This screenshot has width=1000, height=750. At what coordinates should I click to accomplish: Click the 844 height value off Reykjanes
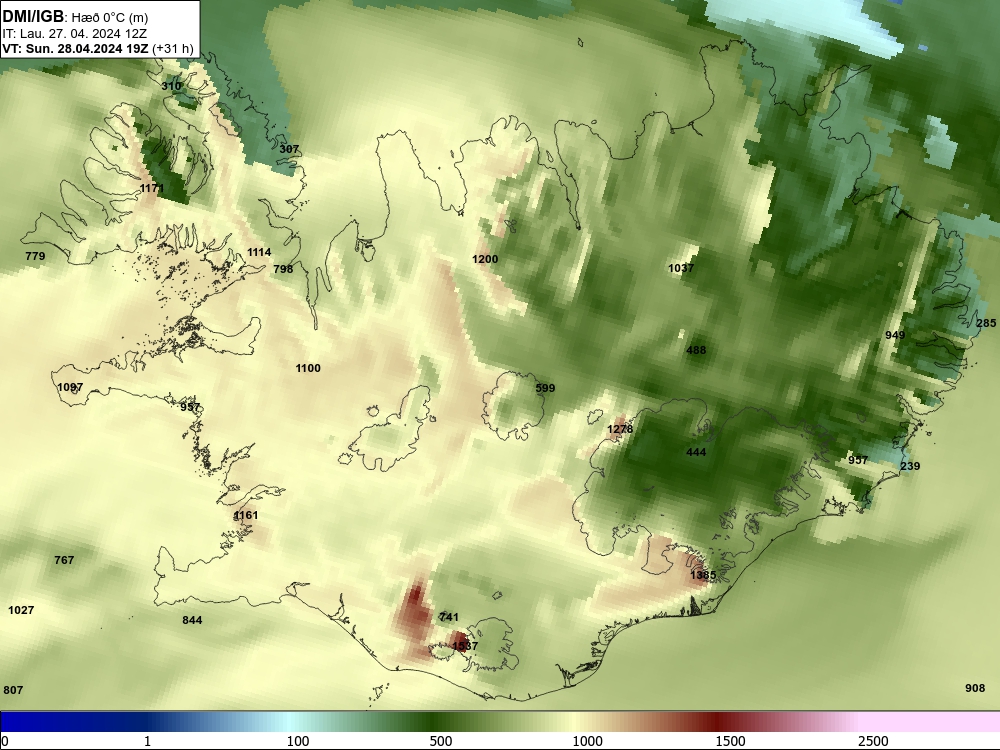(x=192, y=620)
